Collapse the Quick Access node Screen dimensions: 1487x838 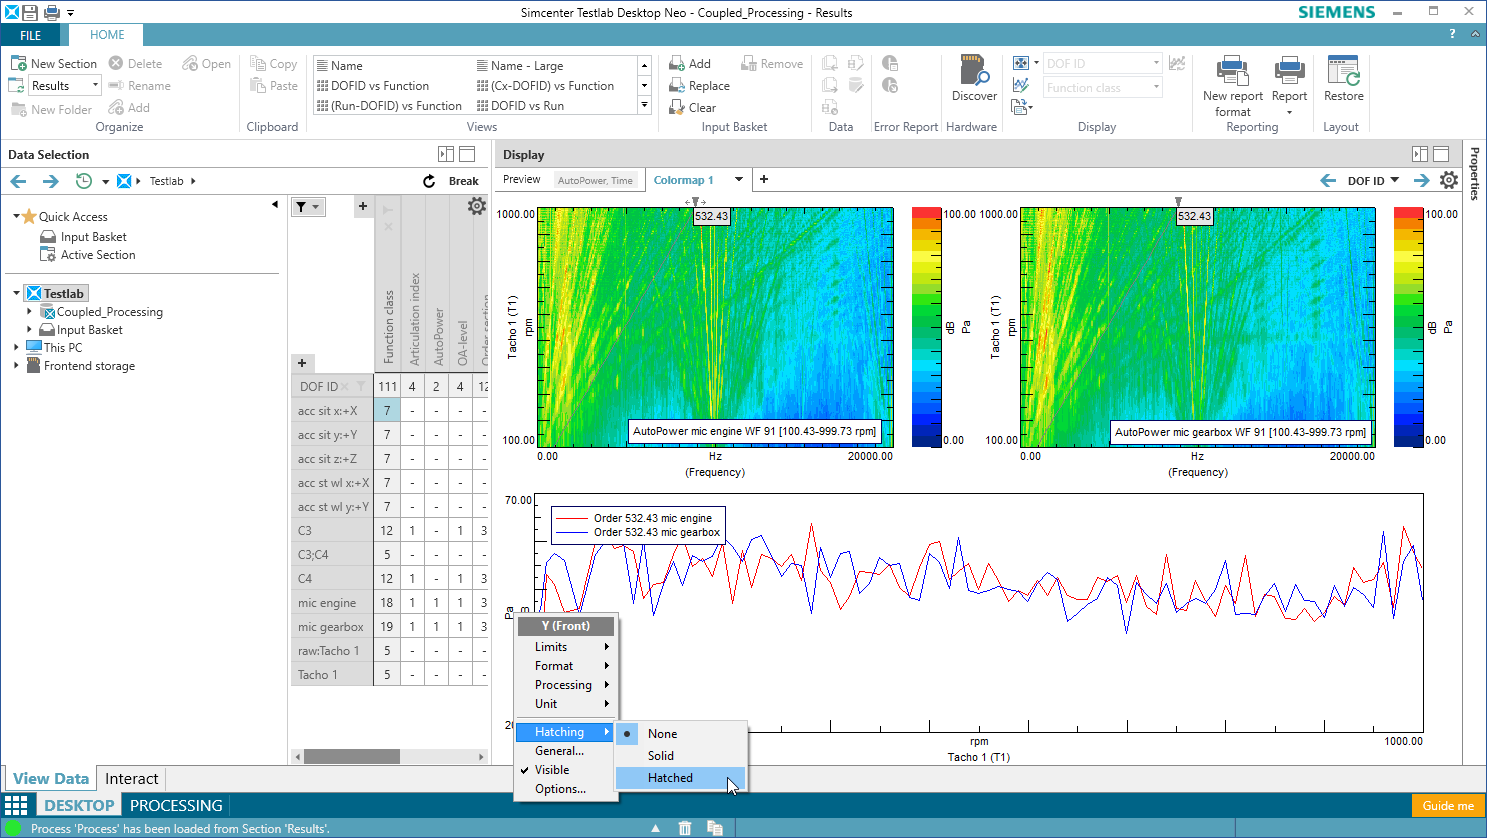click(17, 216)
